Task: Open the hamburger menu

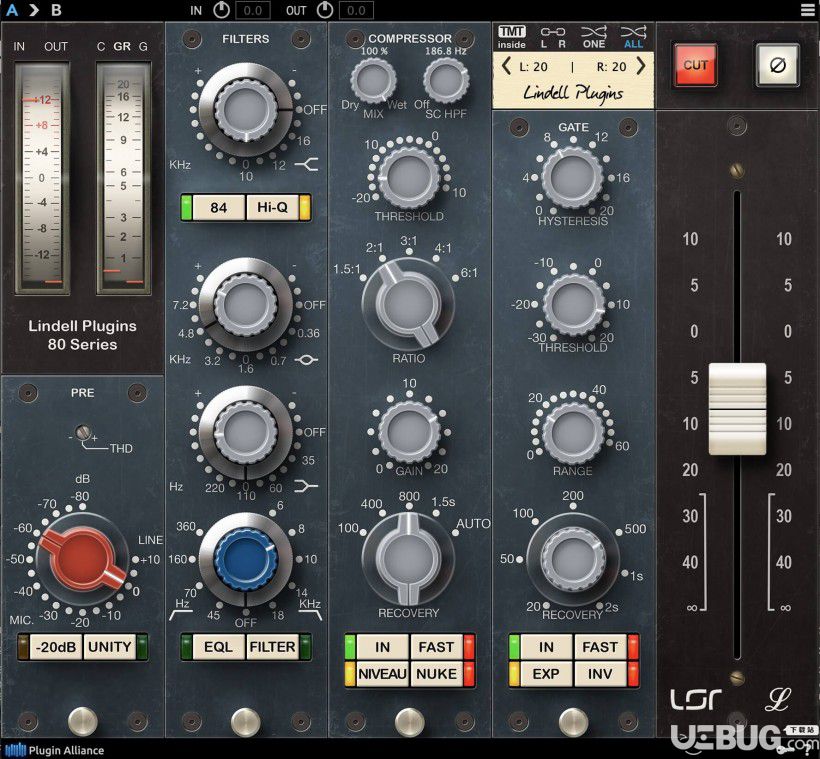Action: [x=808, y=10]
